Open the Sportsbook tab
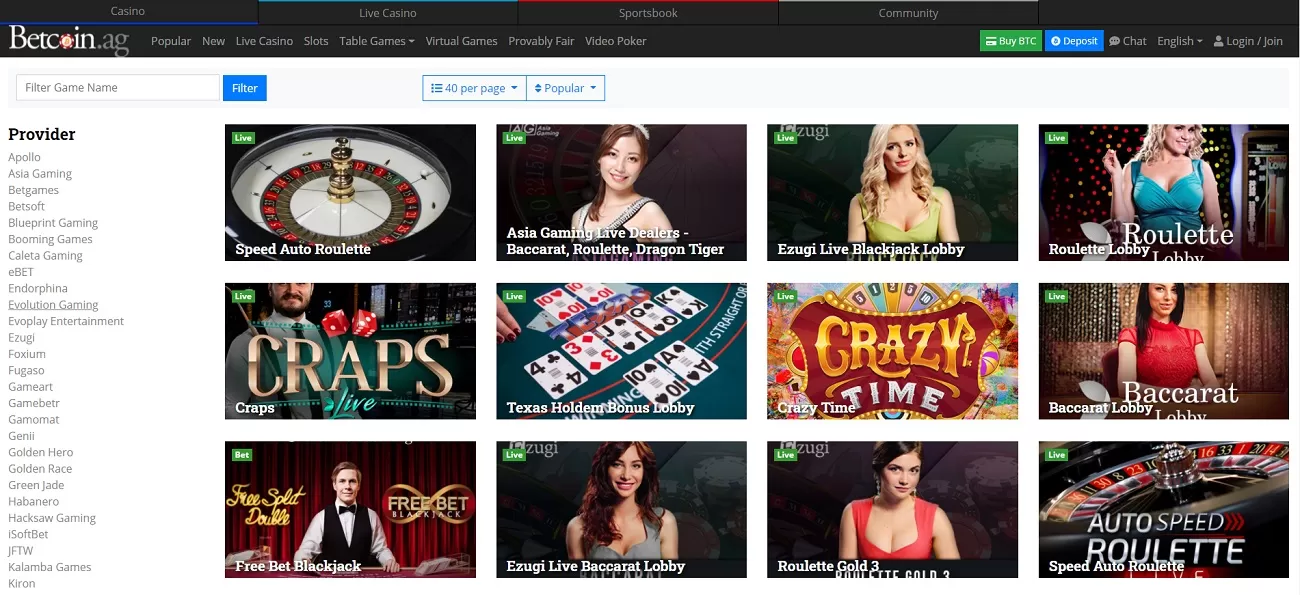1300x595 pixels. coord(648,12)
